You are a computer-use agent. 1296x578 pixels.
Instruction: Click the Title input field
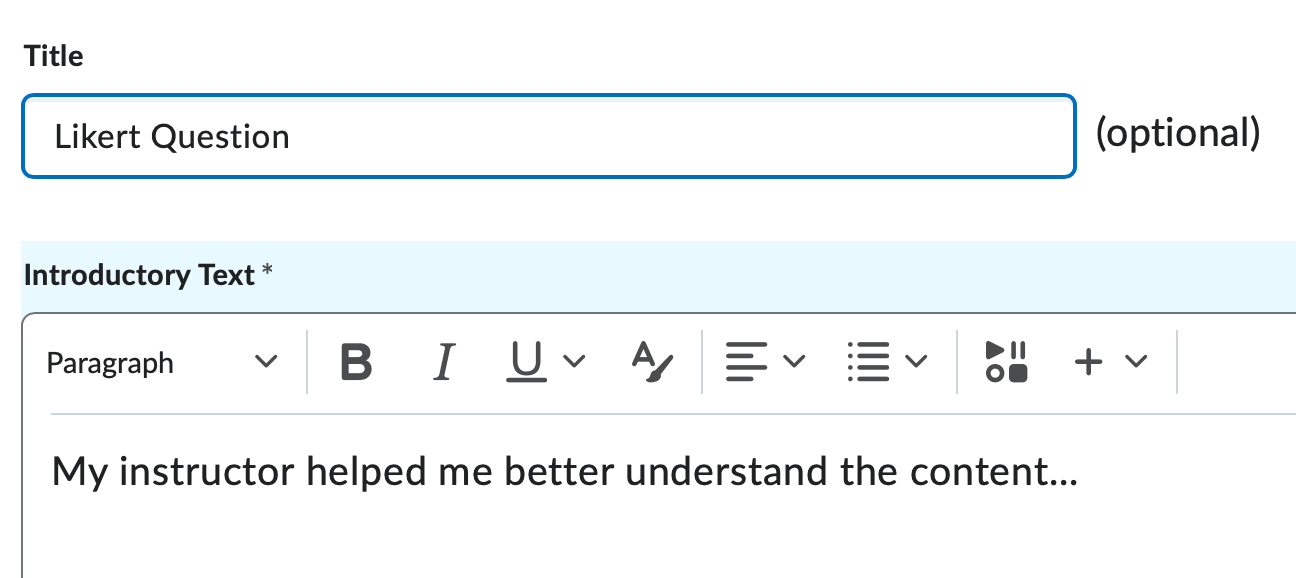coord(548,136)
